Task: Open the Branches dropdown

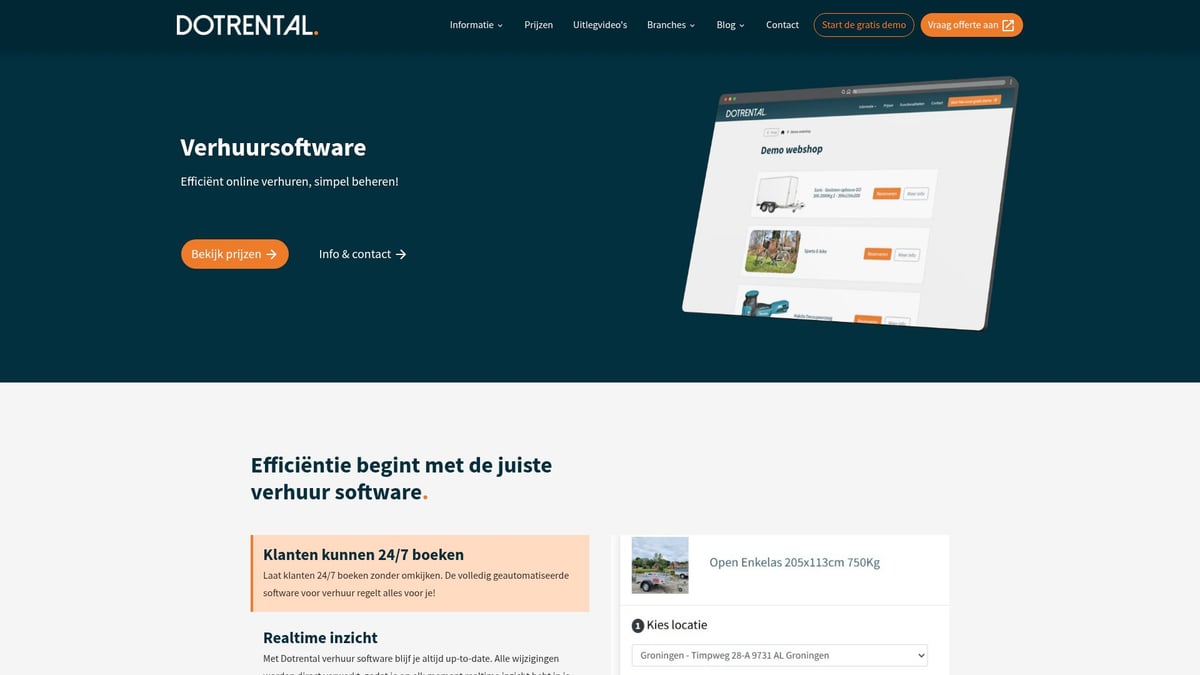Action: point(670,24)
